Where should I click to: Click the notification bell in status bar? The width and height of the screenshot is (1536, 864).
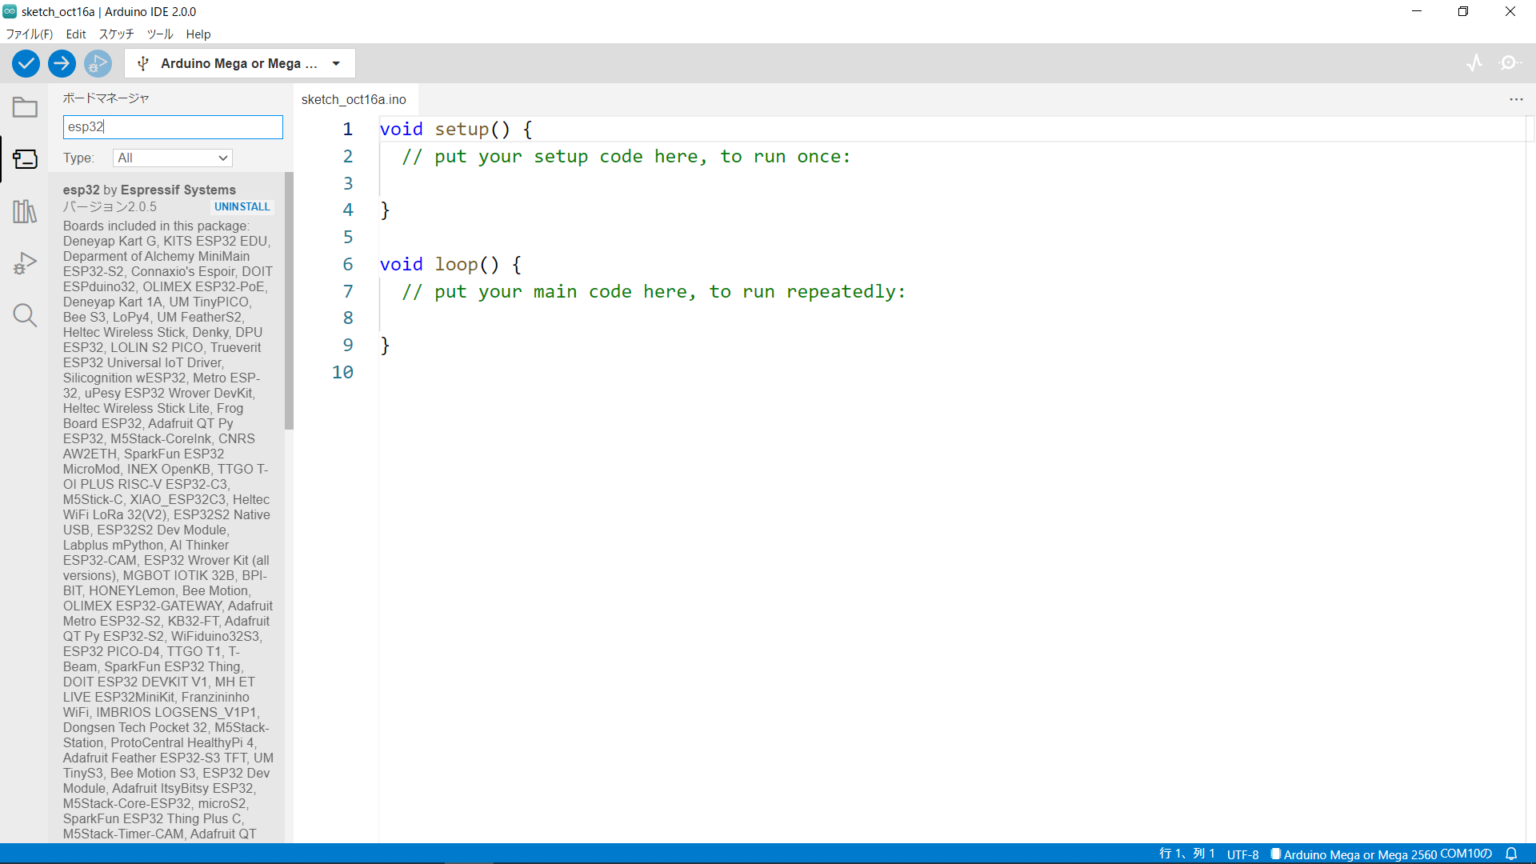tap(1511, 854)
